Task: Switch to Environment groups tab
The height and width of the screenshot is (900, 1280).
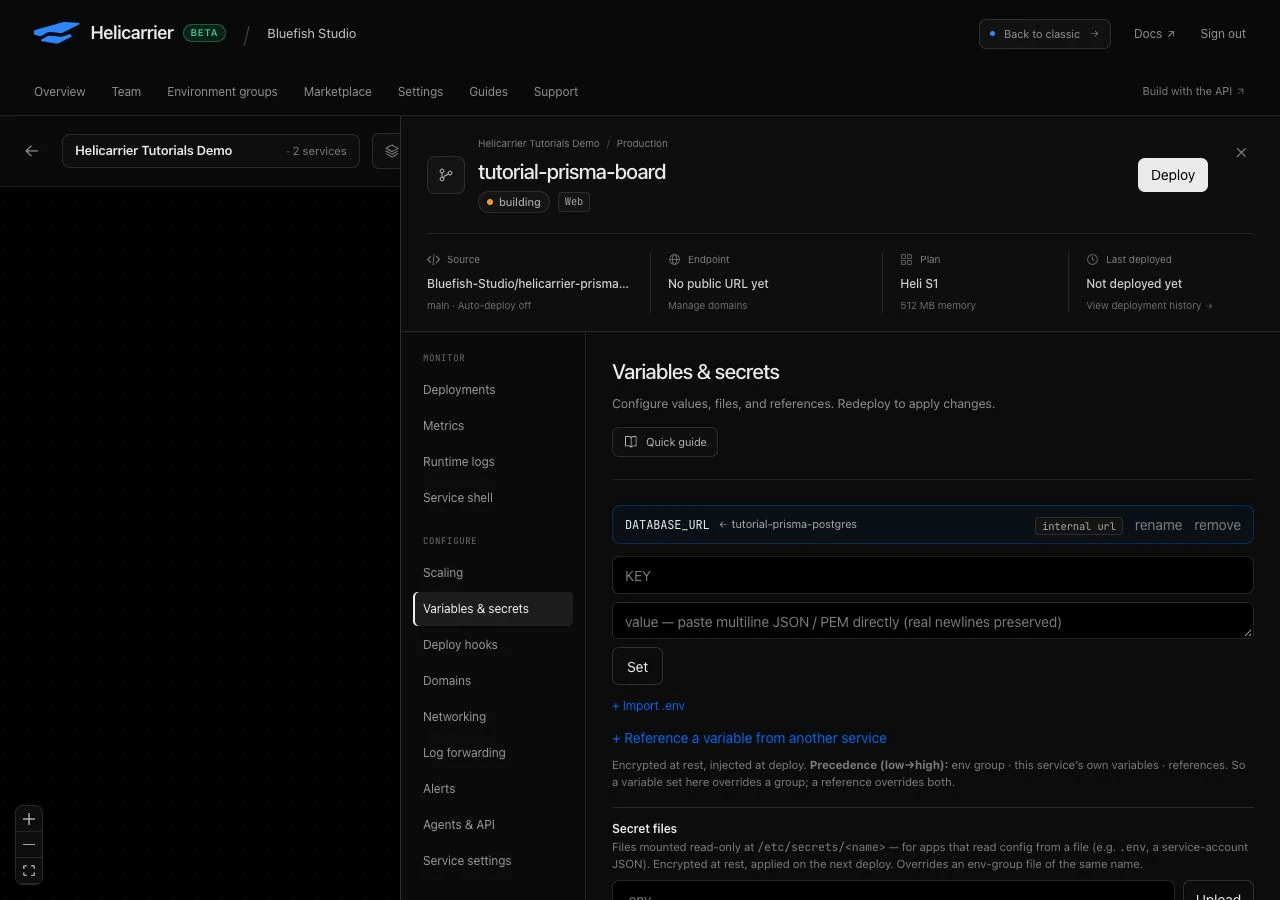Action: click(x=222, y=91)
